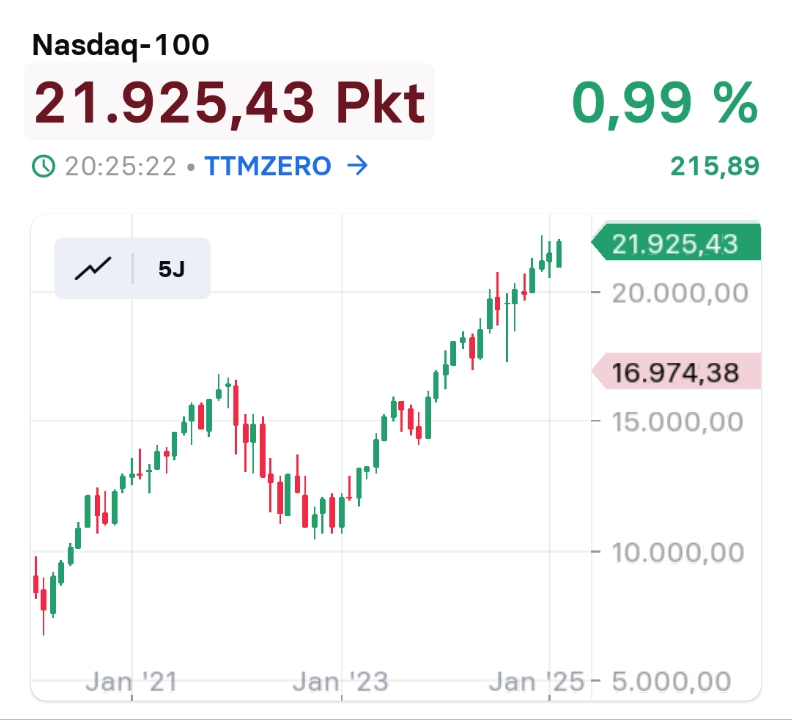Select the Jan '23 time axis label

(x=340, y=682)
